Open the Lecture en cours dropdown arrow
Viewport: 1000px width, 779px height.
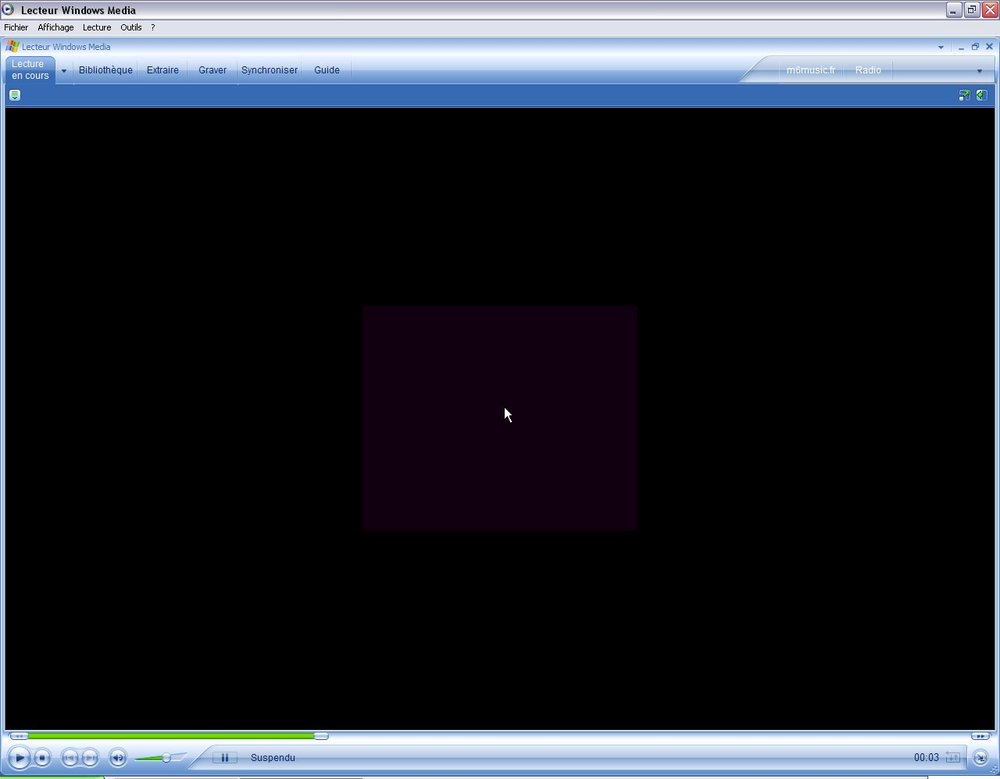tap(62, 70)
